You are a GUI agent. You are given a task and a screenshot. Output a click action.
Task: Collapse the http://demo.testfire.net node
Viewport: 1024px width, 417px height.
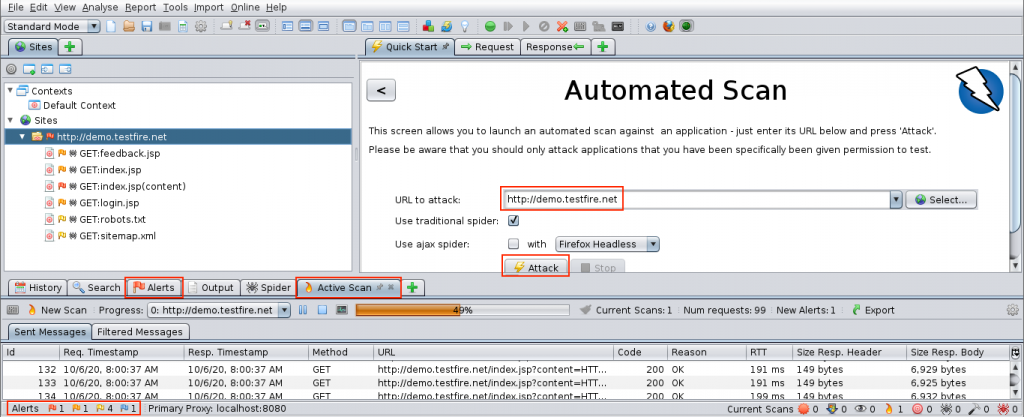[22, 136]
